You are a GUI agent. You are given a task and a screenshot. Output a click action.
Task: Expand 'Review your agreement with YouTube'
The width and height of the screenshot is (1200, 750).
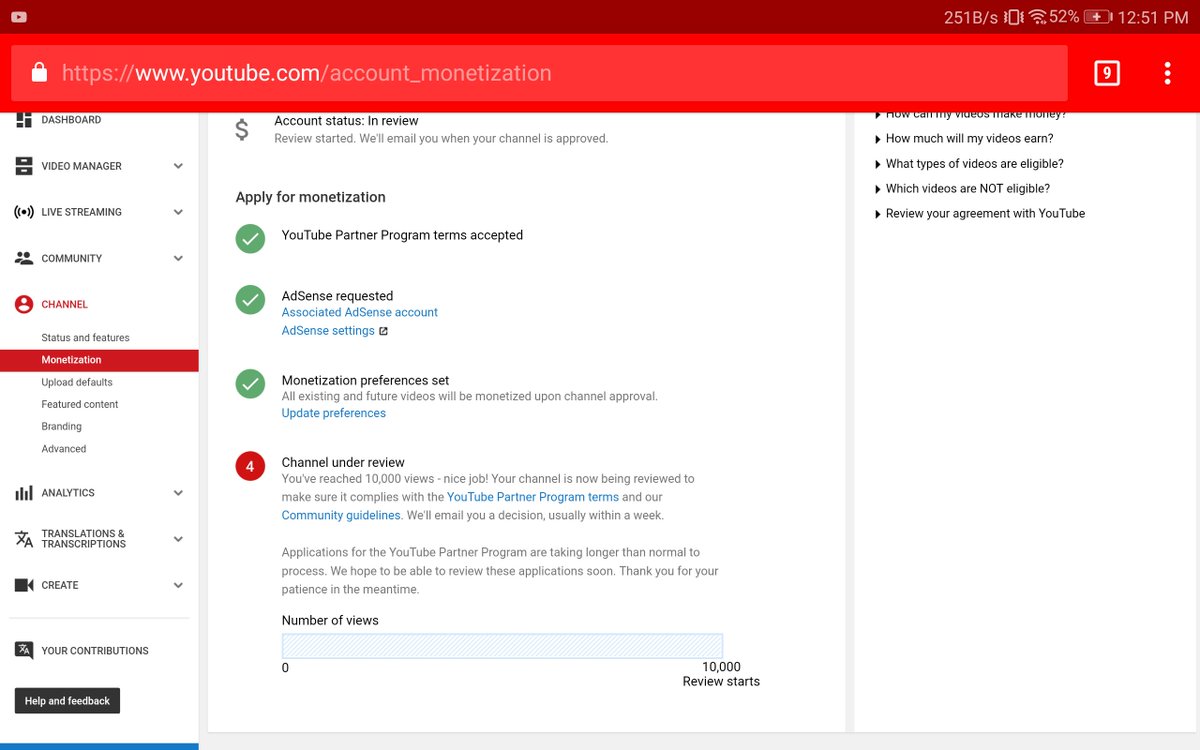980,214
